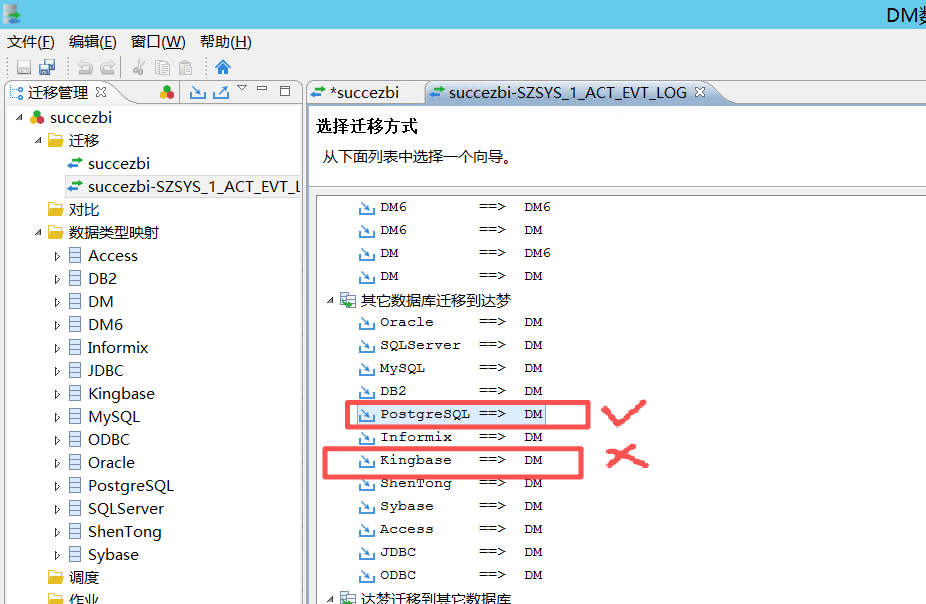Minimize the 迁移管理 panel
The width and height of the screenshot is (926, 604).
coord(262,89)
